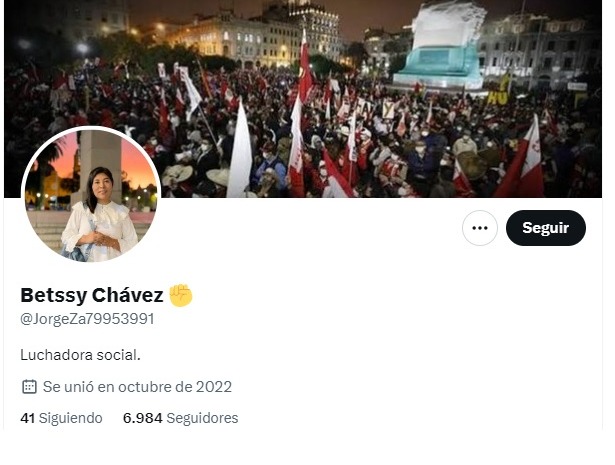Viewport: 615px width, 465px height.
Task: Select the Betssy Chávez display name
Action: coord(91,295)
